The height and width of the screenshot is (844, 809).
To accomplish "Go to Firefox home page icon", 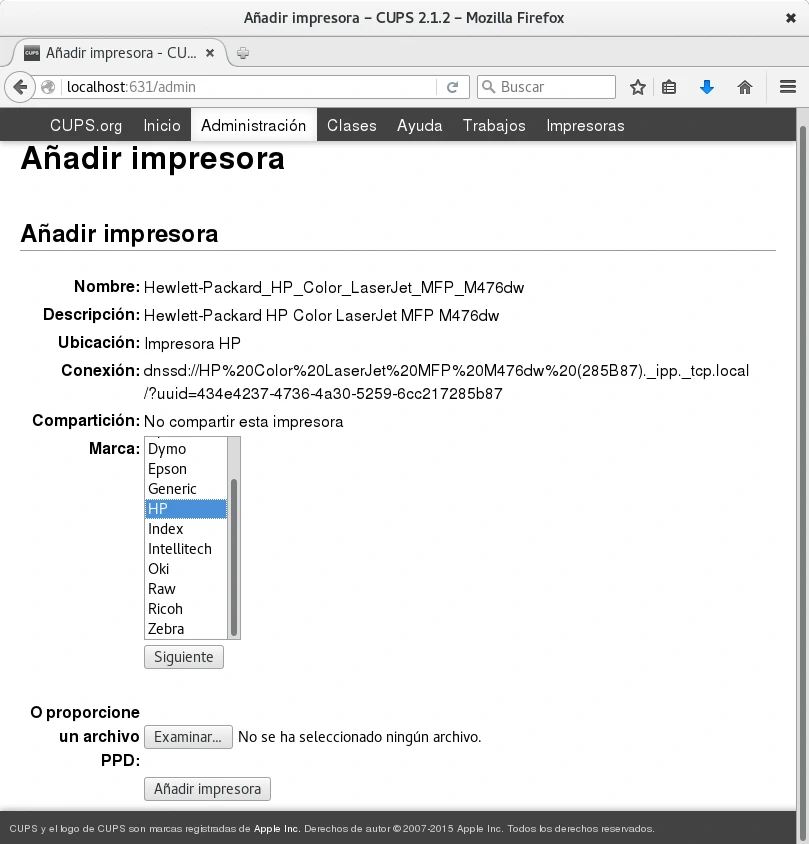I will tap(745, 87).
